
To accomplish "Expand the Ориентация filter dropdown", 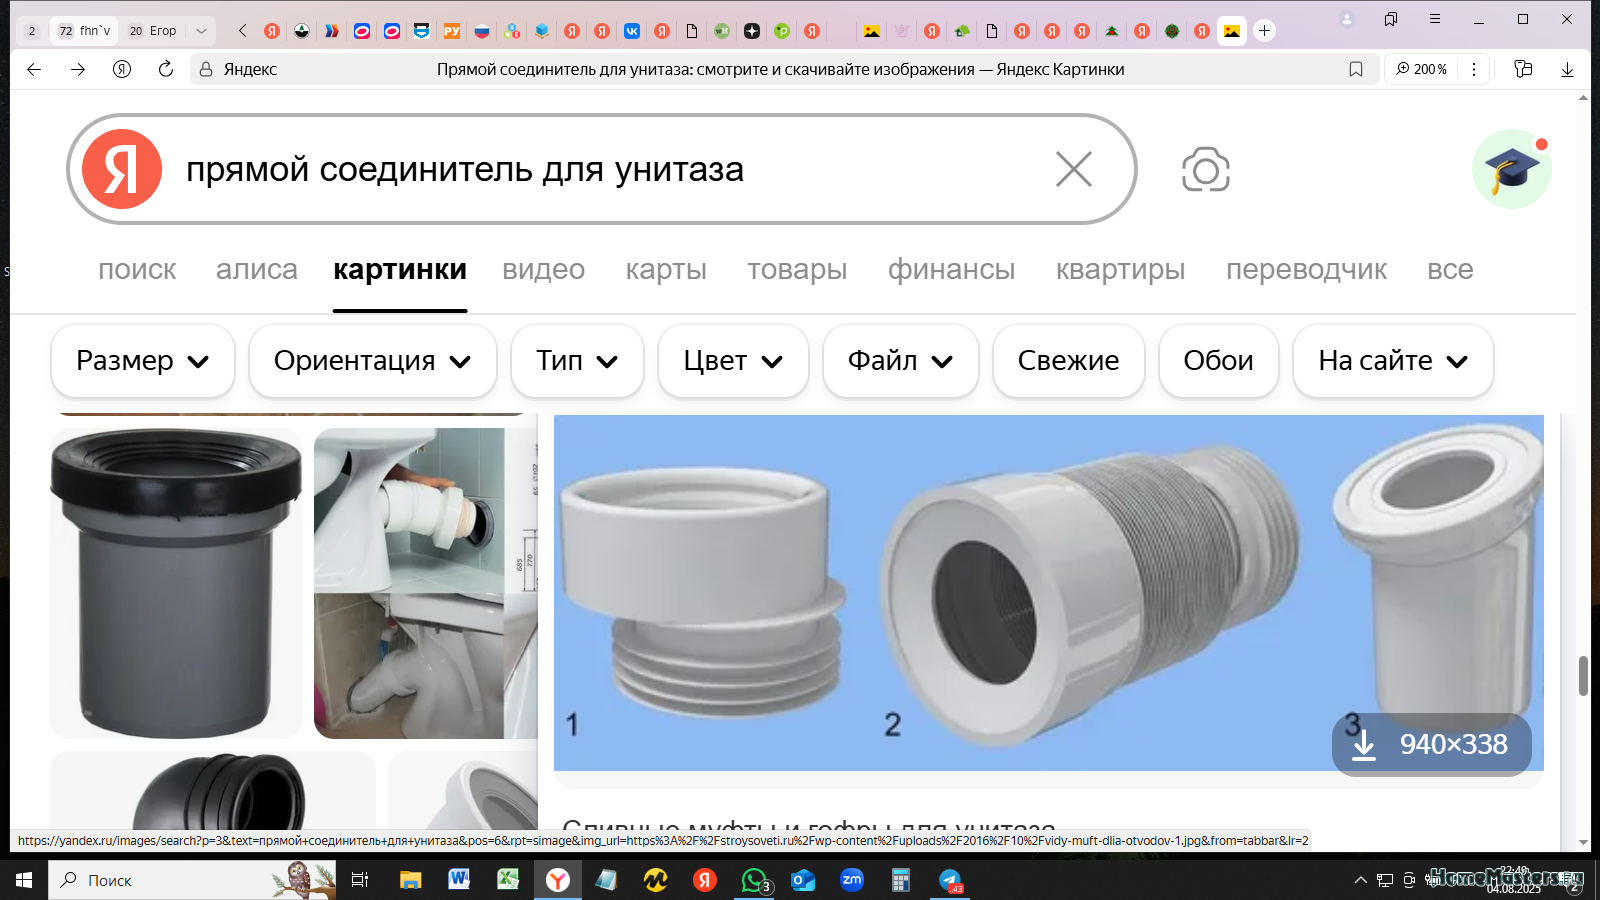I will click(x=373, y=361).
